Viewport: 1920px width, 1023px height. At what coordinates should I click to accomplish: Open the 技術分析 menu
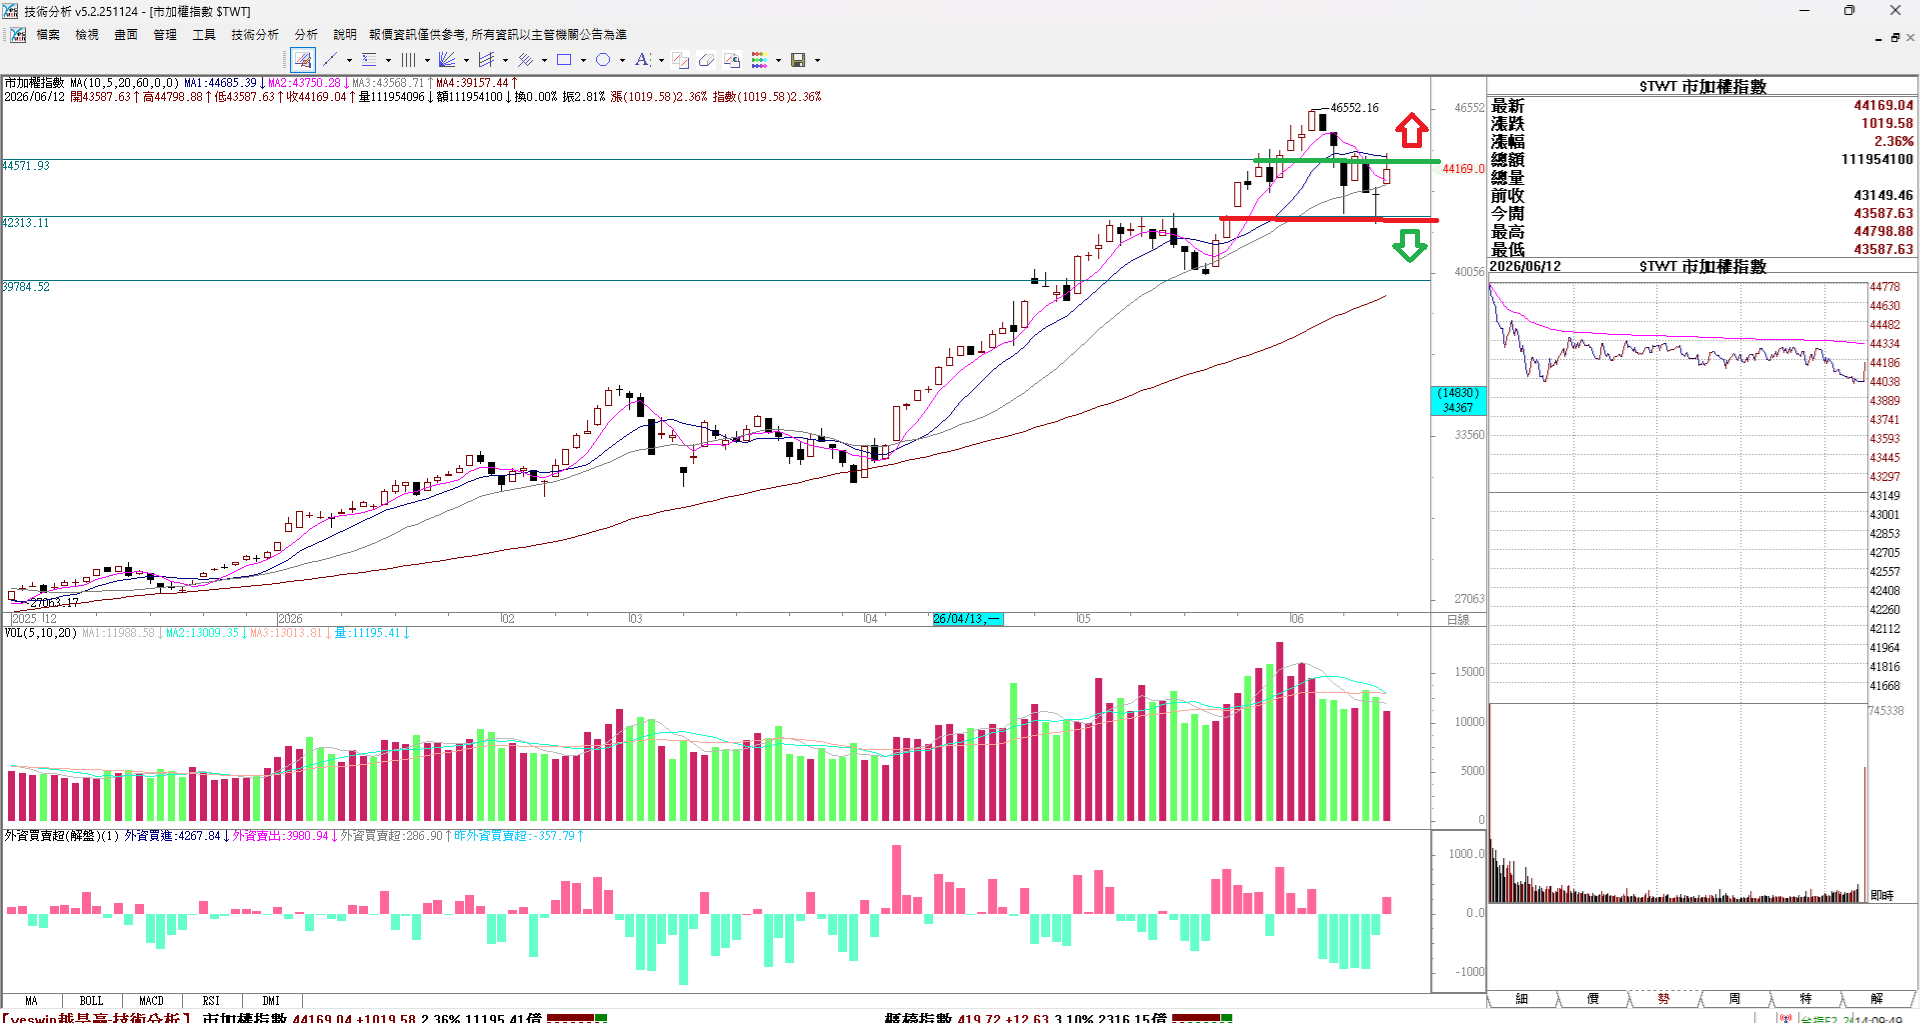[255, 35]
